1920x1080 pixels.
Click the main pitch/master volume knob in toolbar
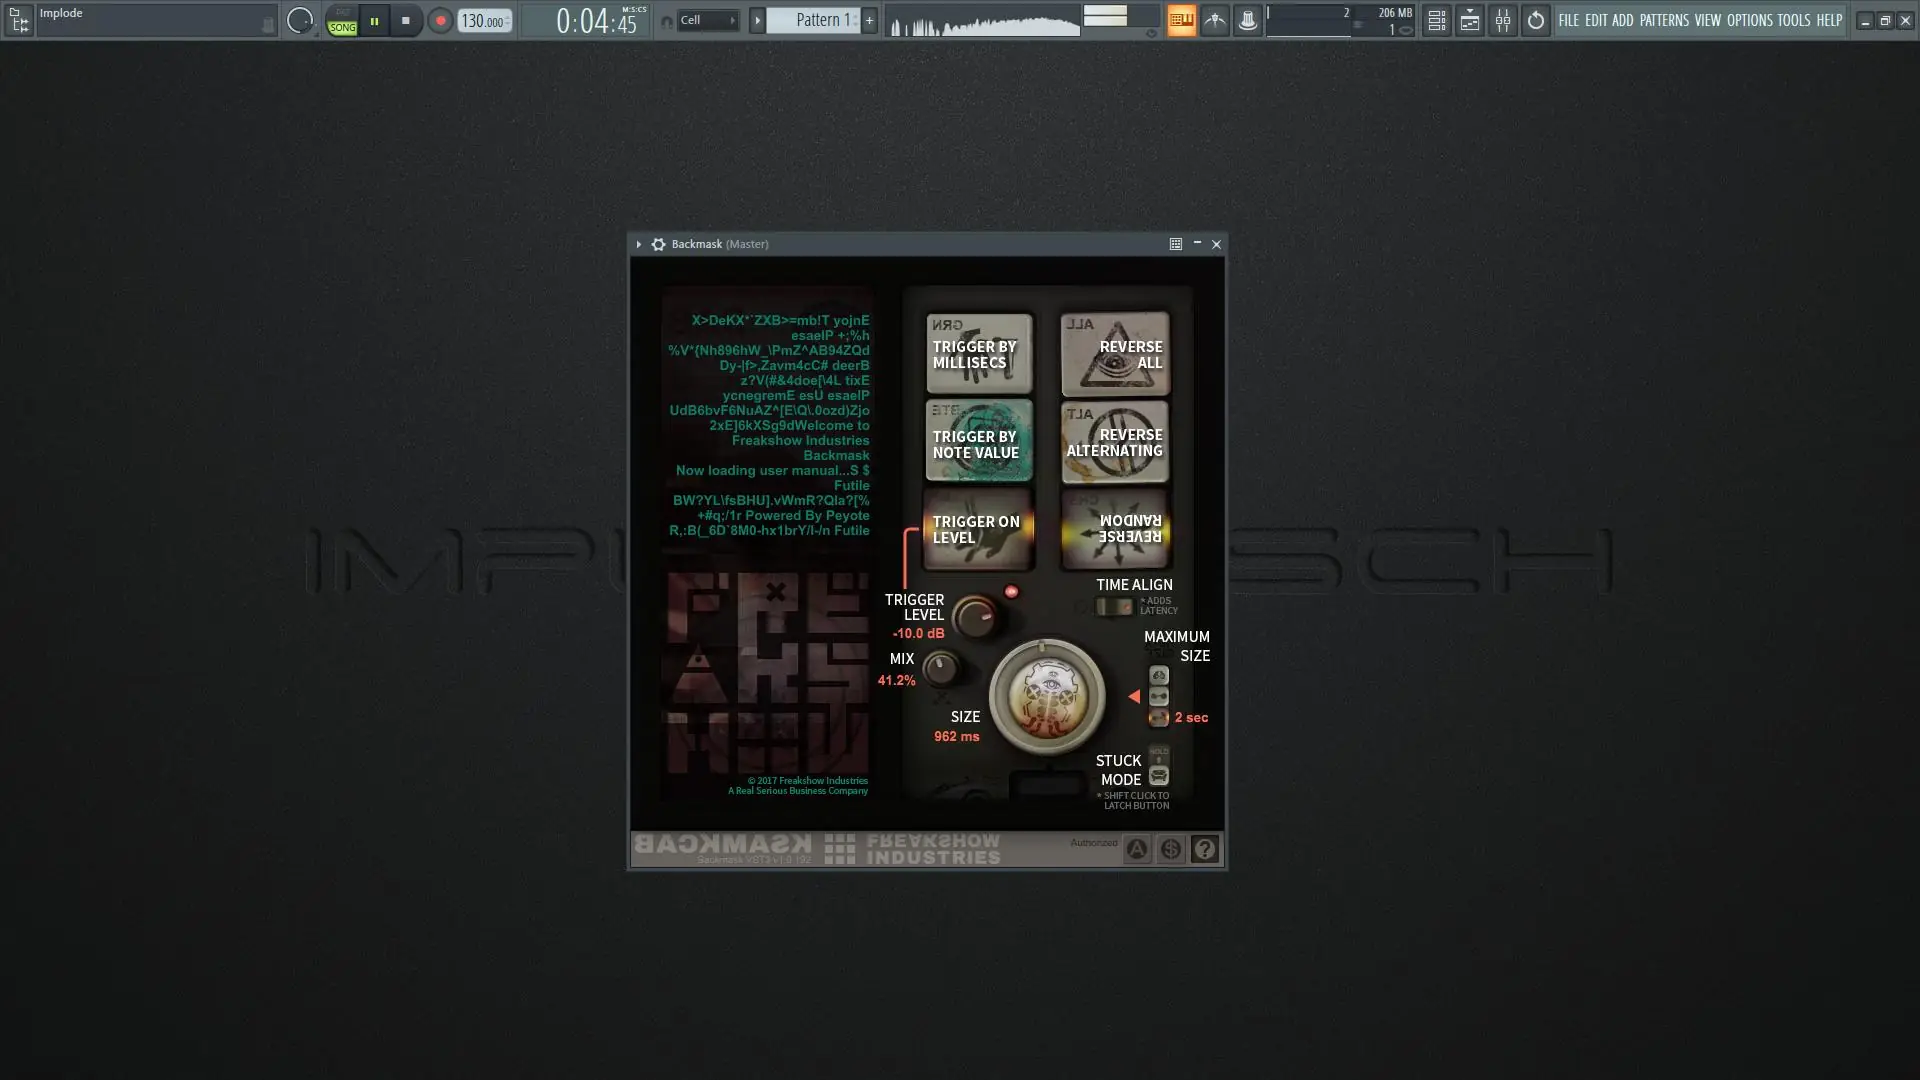(299, 20)
